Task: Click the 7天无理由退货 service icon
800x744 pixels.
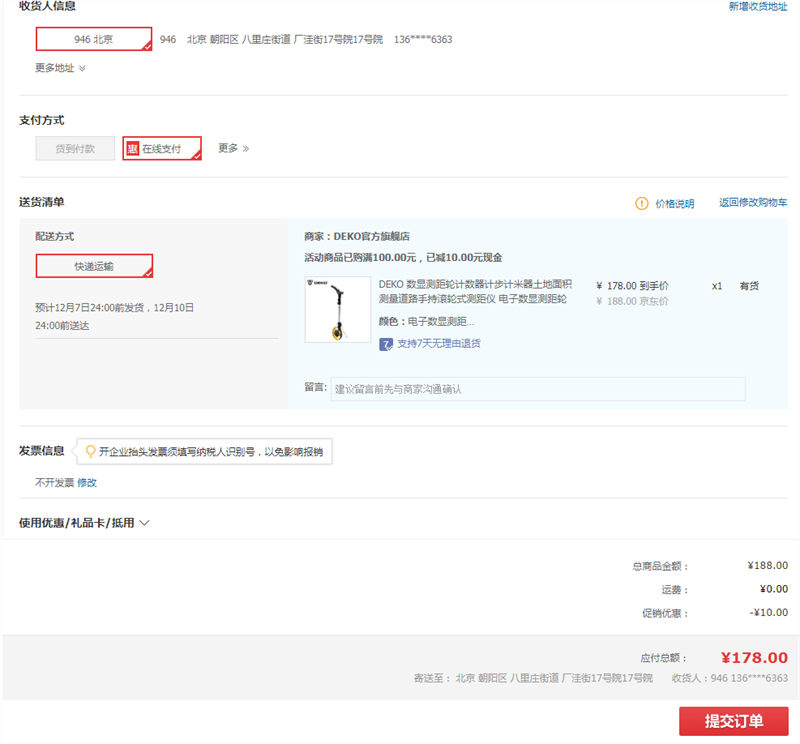Action: [x=384, y=343]
